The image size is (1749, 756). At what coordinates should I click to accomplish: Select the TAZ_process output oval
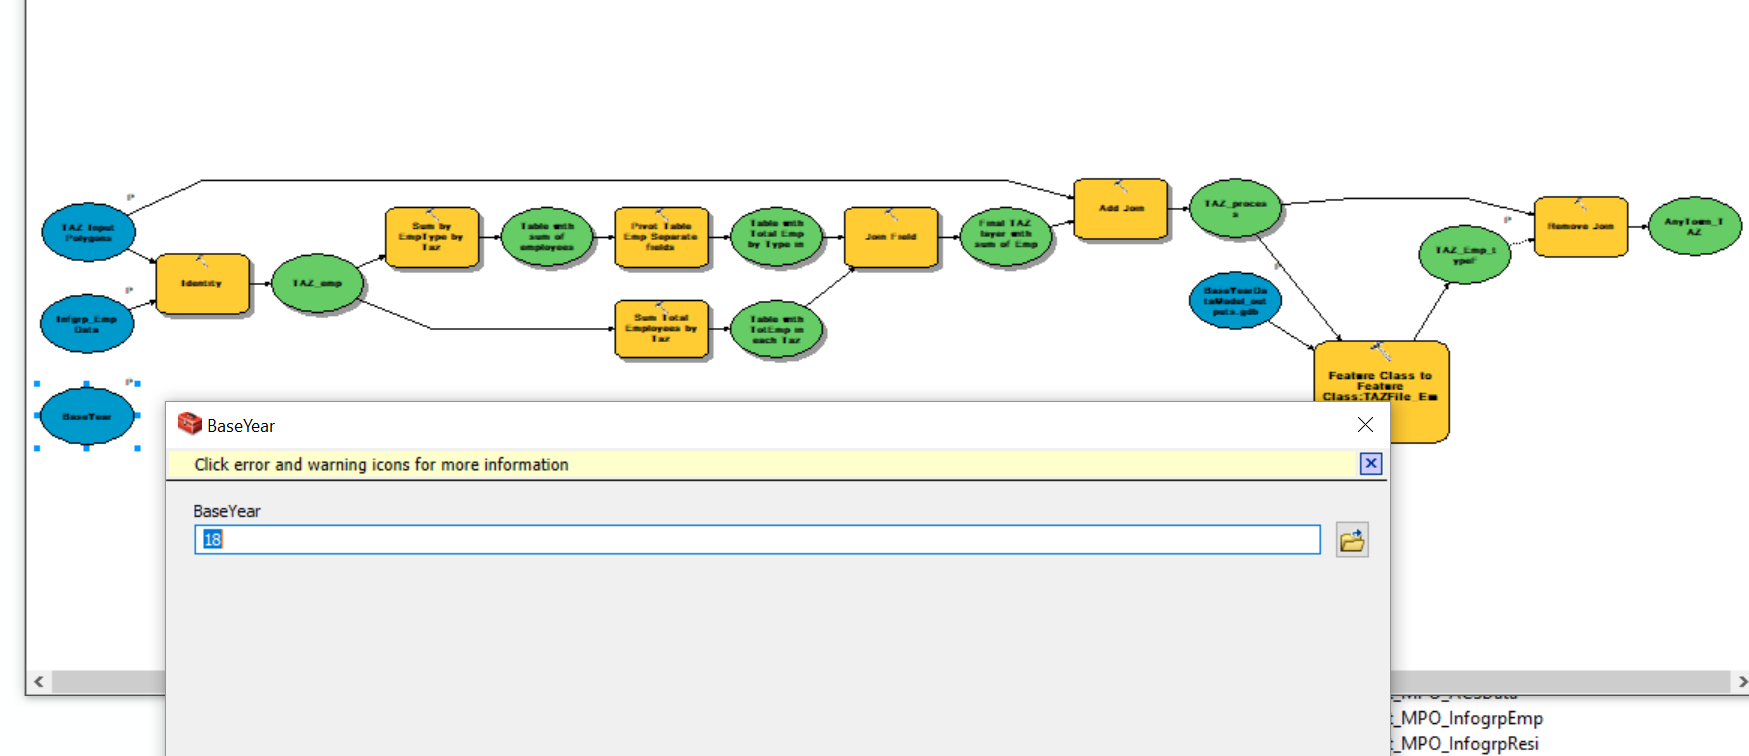tap(1236, 208)
